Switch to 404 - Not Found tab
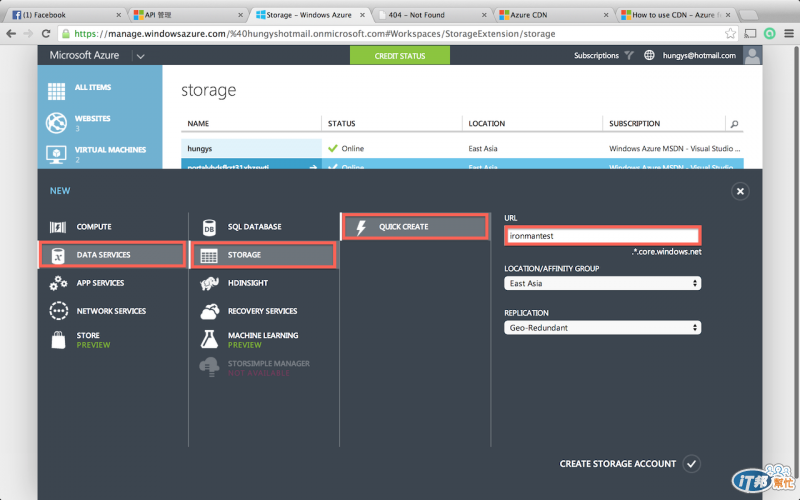The width and height of the screenshot is (800, 500). click(431, 15)
